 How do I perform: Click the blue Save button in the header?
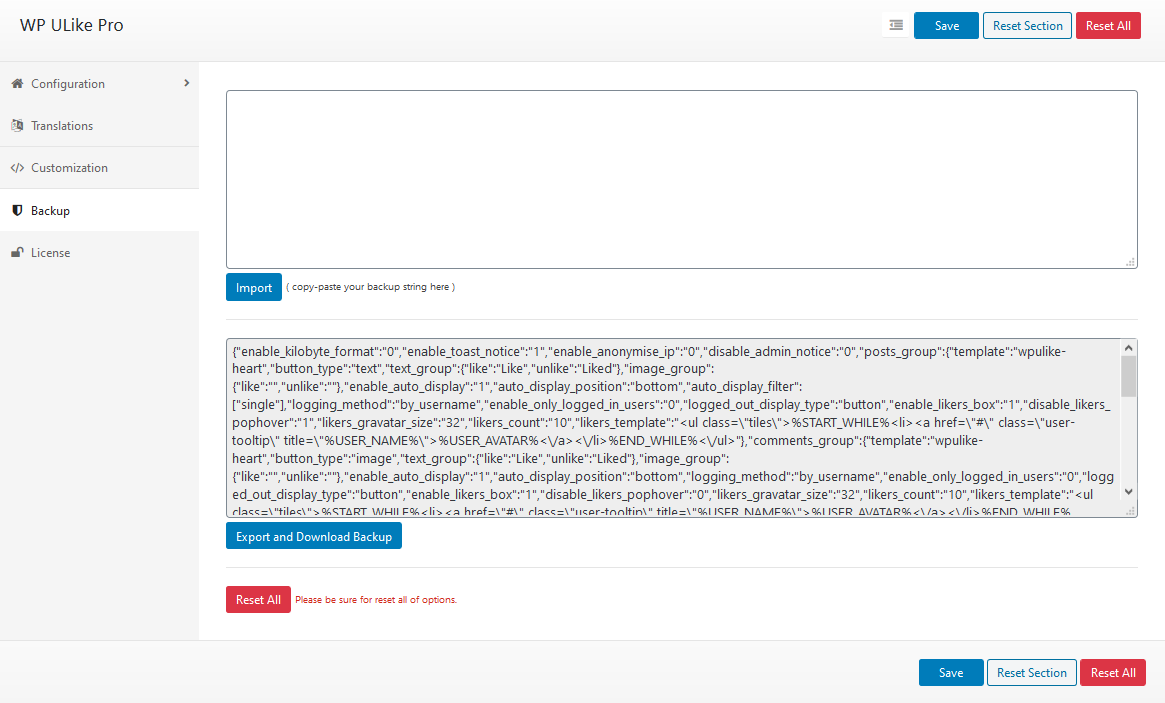945,25
